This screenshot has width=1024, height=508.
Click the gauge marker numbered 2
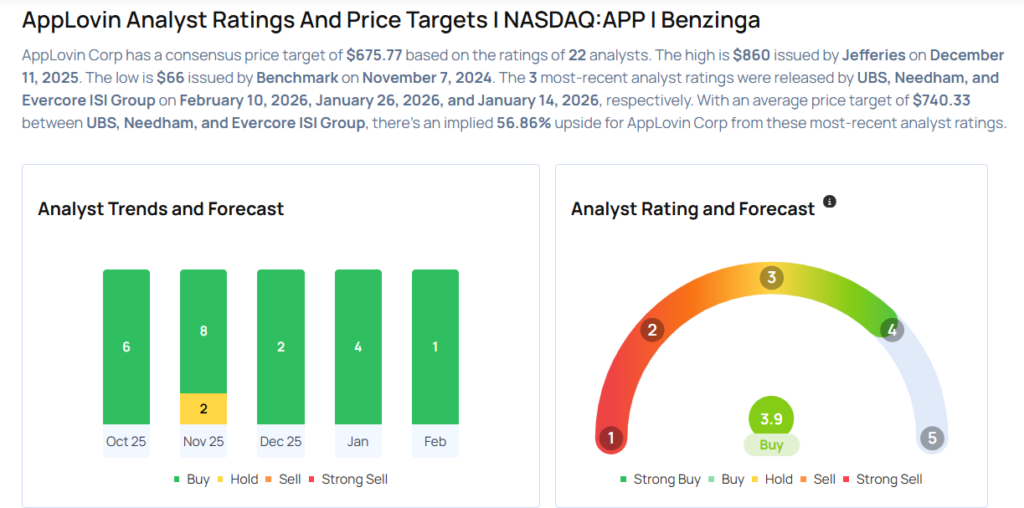(652, 330)
